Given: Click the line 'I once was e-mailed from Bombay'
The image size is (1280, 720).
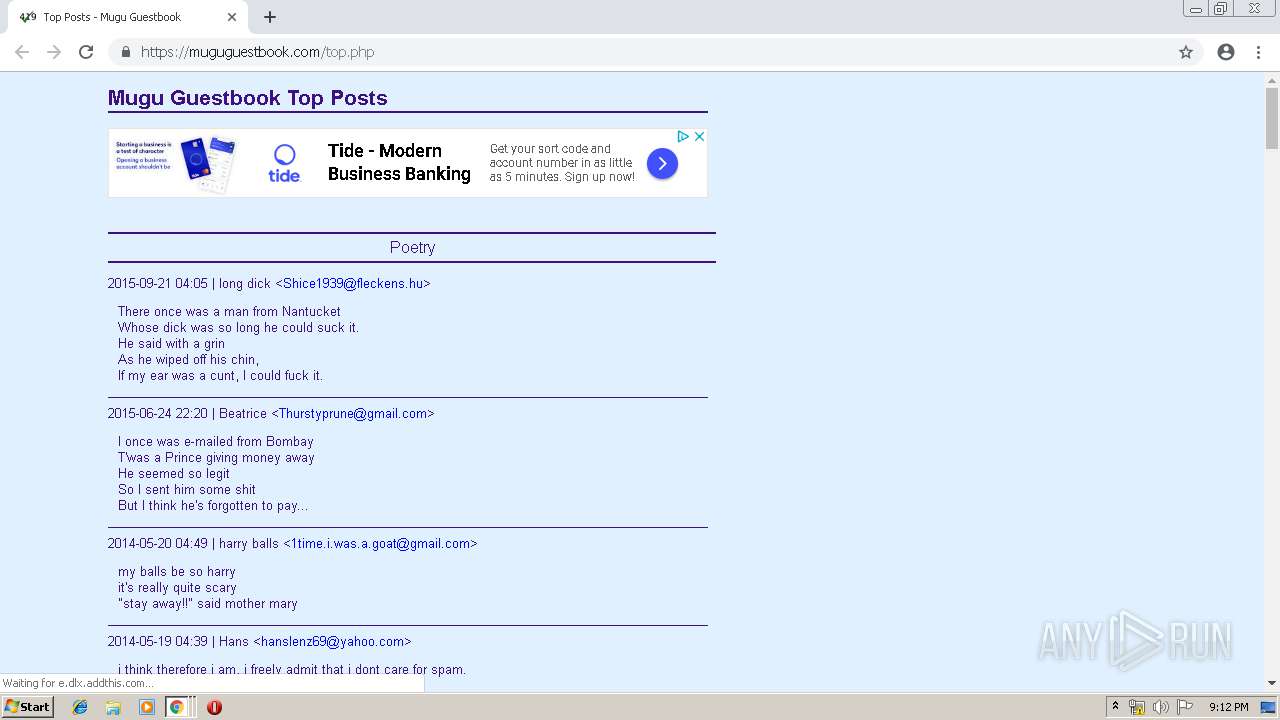Looking at the screenshot, I should (216, 442).
